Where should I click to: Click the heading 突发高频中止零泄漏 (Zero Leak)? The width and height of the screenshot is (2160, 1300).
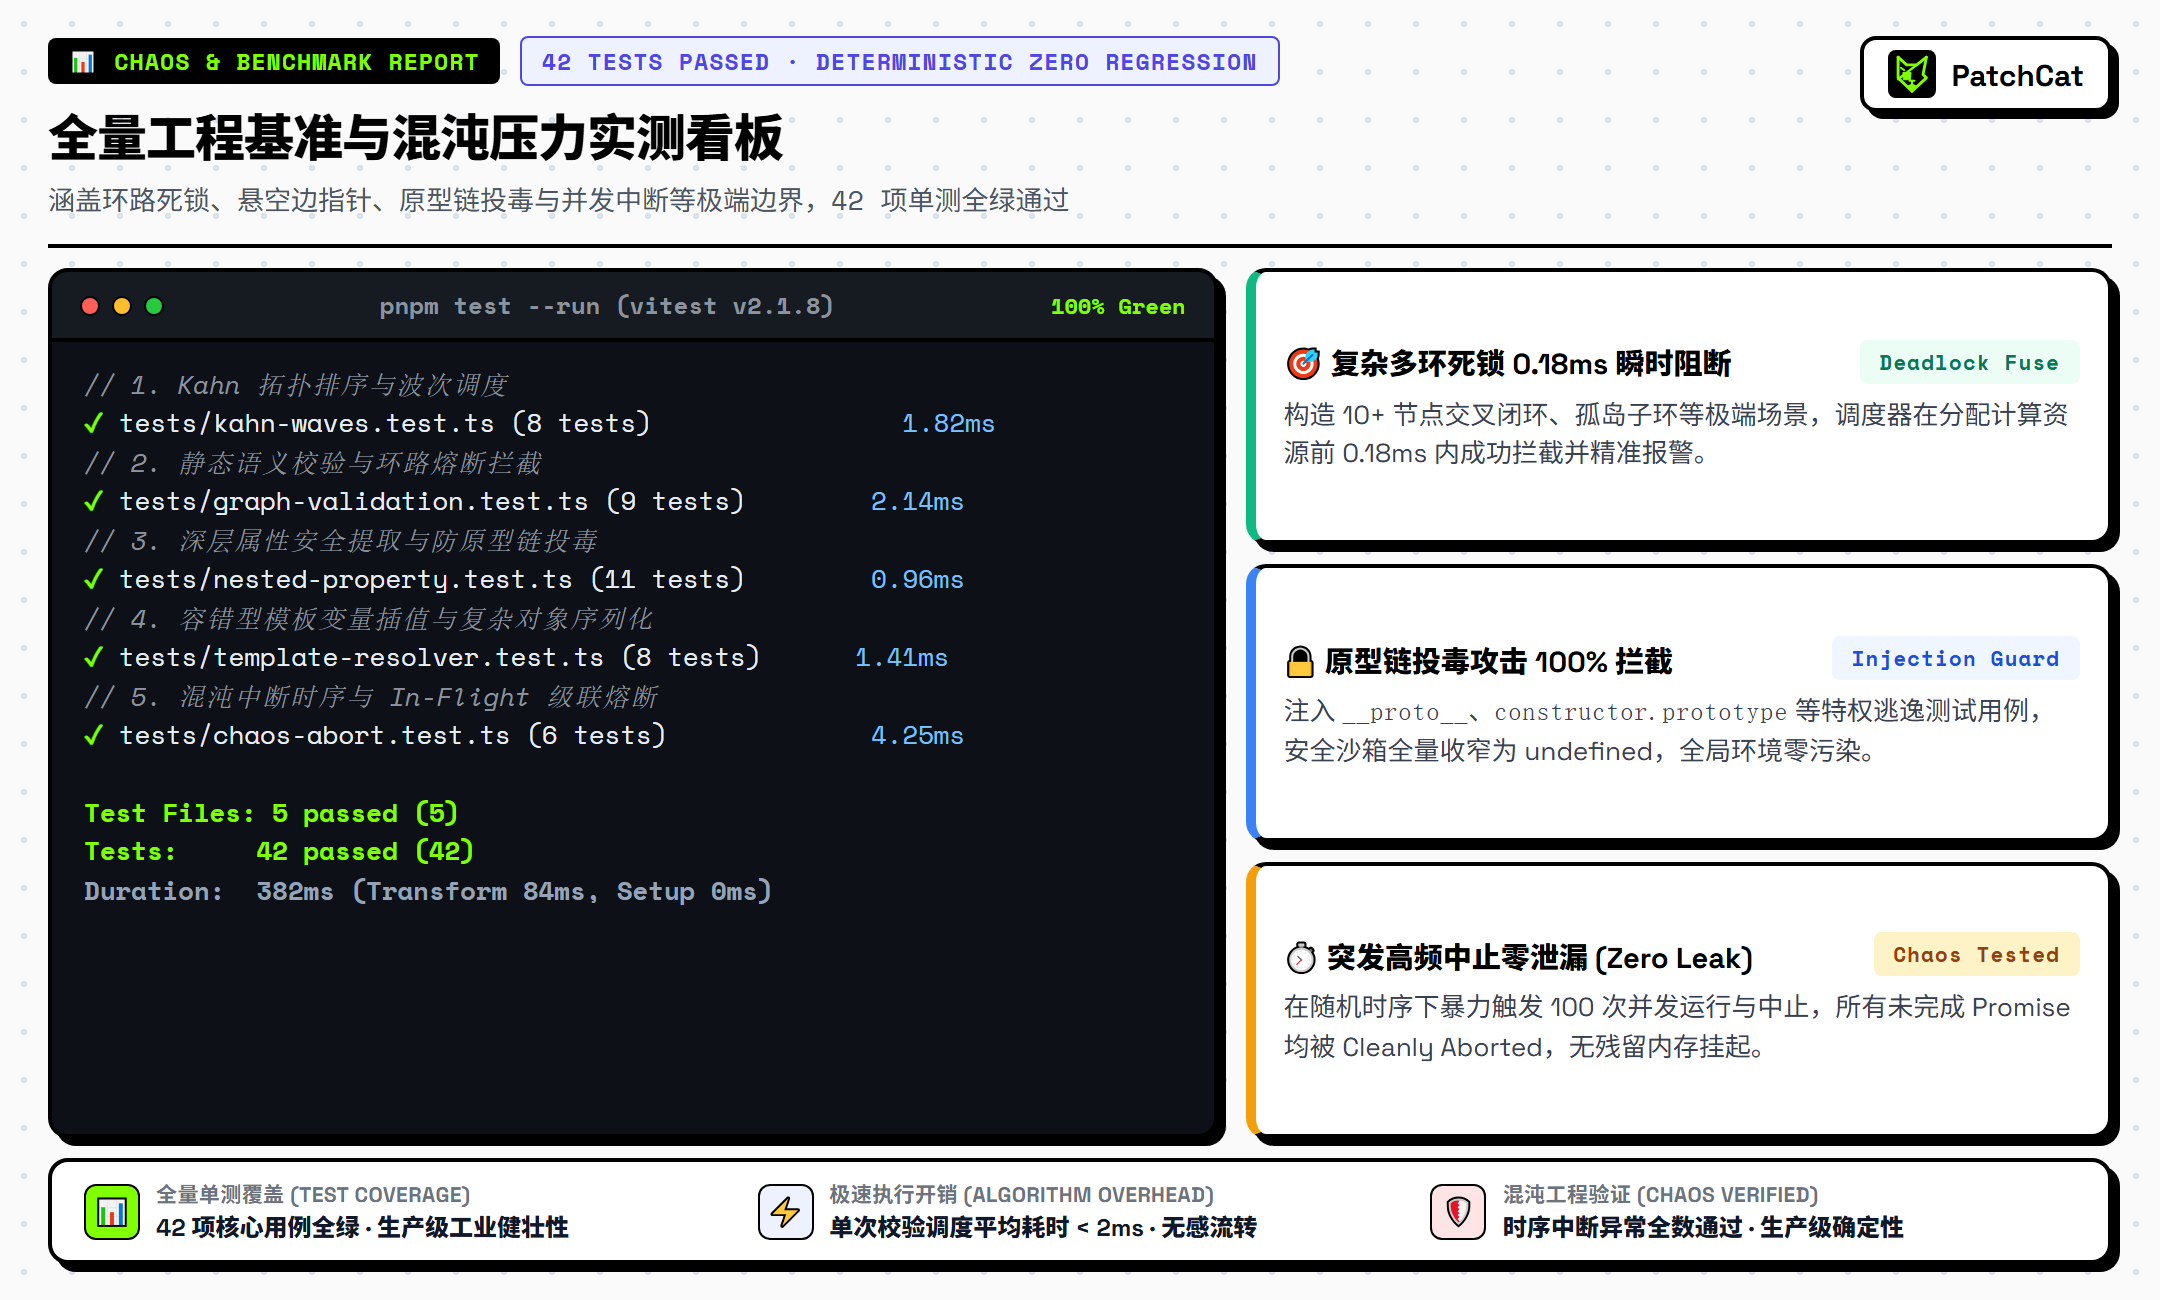1539,958
